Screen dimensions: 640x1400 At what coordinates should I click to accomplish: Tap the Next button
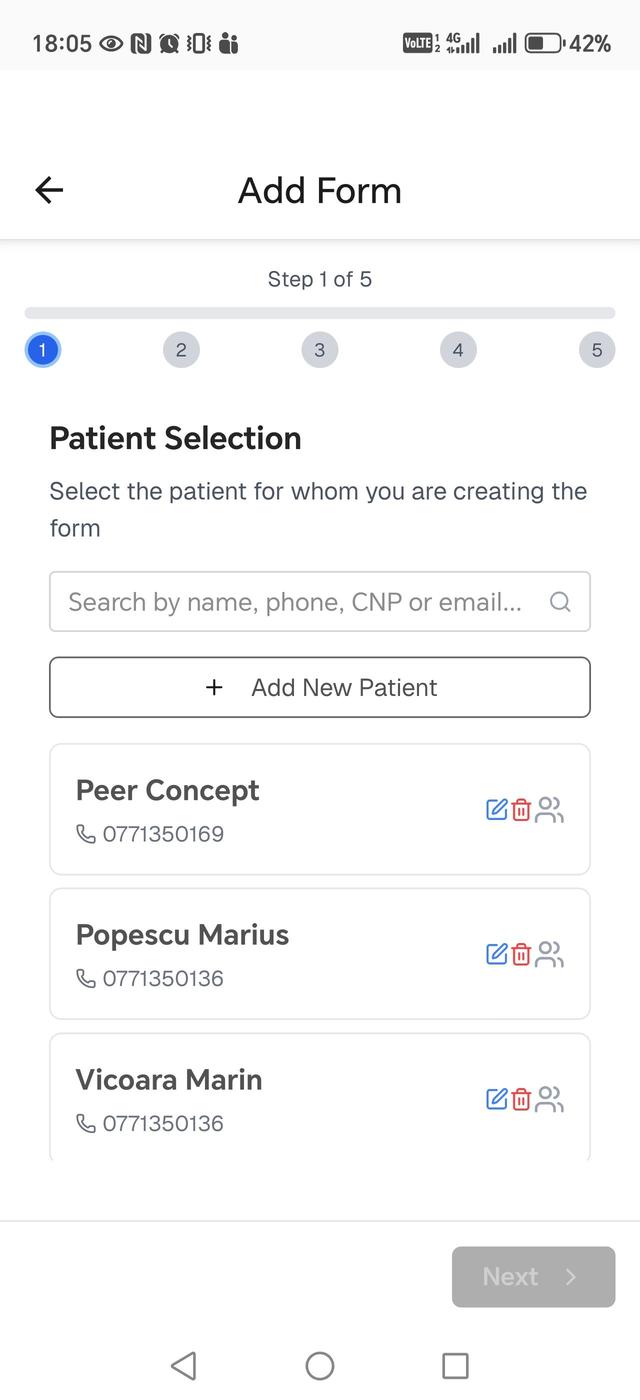coord(533,1277)
